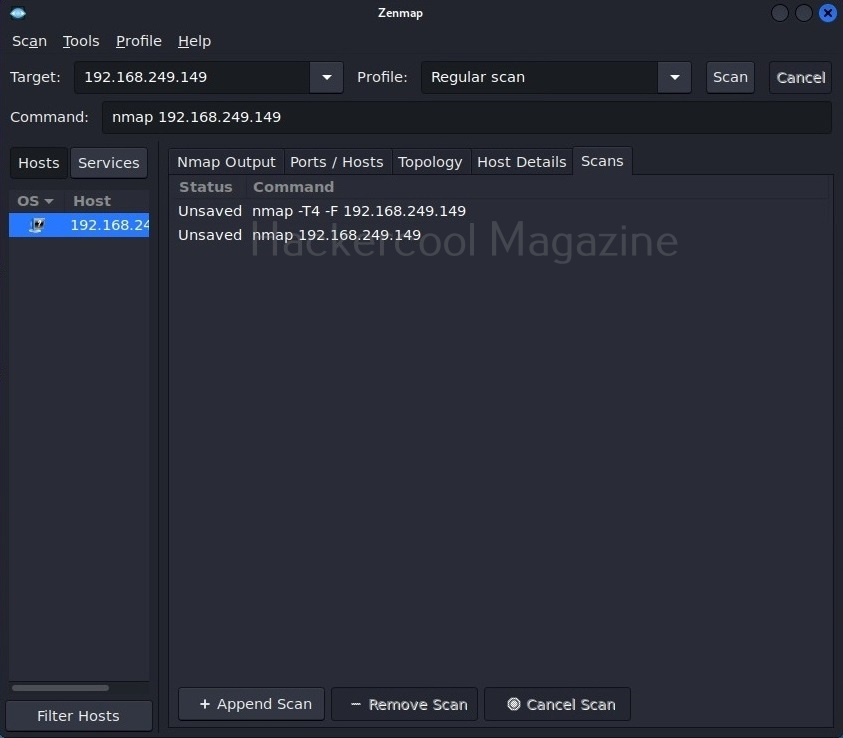Click the Profile field showing Regular scan
Image resolution: width=843 pixels, height=738 pixels.
pos(540,77)
